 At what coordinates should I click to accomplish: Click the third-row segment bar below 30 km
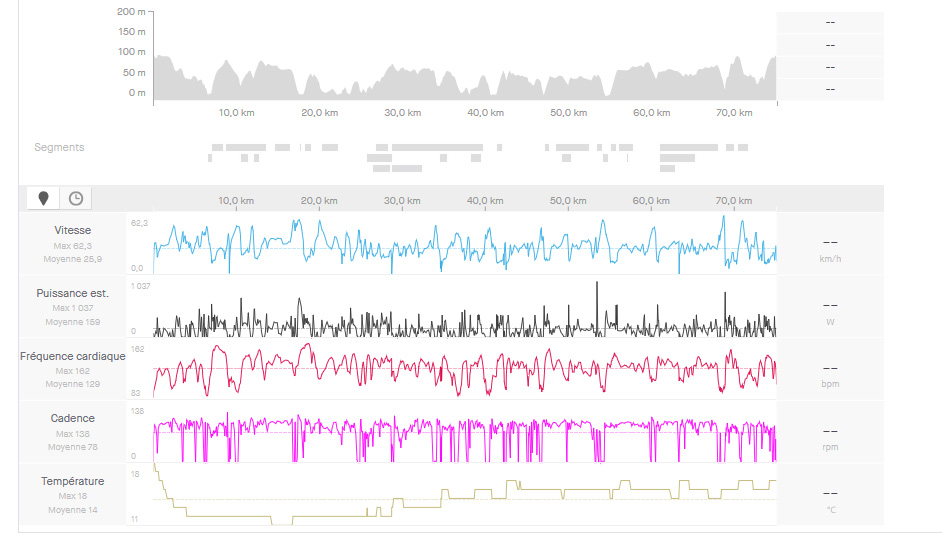pyautogui.click(x=397, y=168)
